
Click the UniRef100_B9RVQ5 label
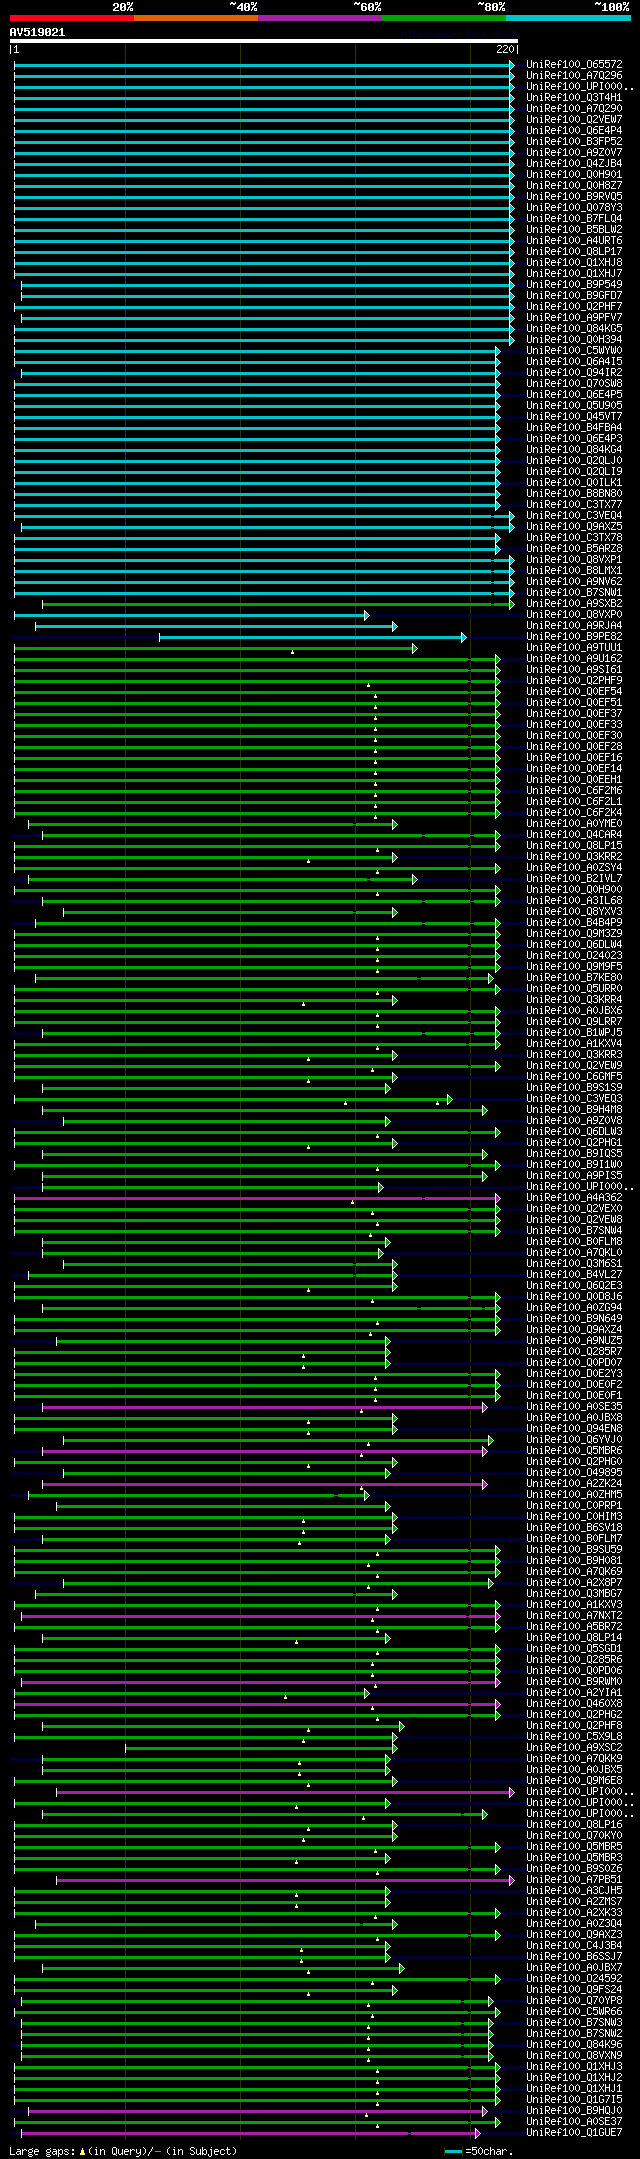pos(574,197)
